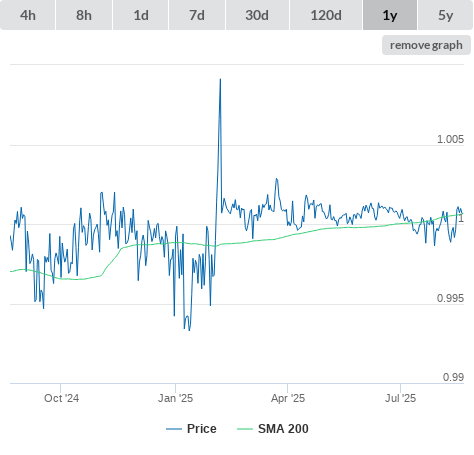The width and height of the screenshot is (474, 455).
Task: Click the Apr '25 axis label
Action: tap(288, 398)
